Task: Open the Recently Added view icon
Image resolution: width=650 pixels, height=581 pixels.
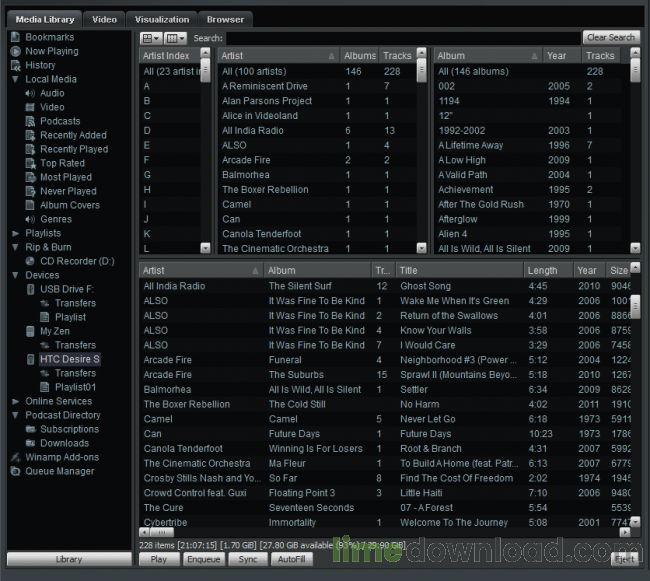Action: point(30,136)
